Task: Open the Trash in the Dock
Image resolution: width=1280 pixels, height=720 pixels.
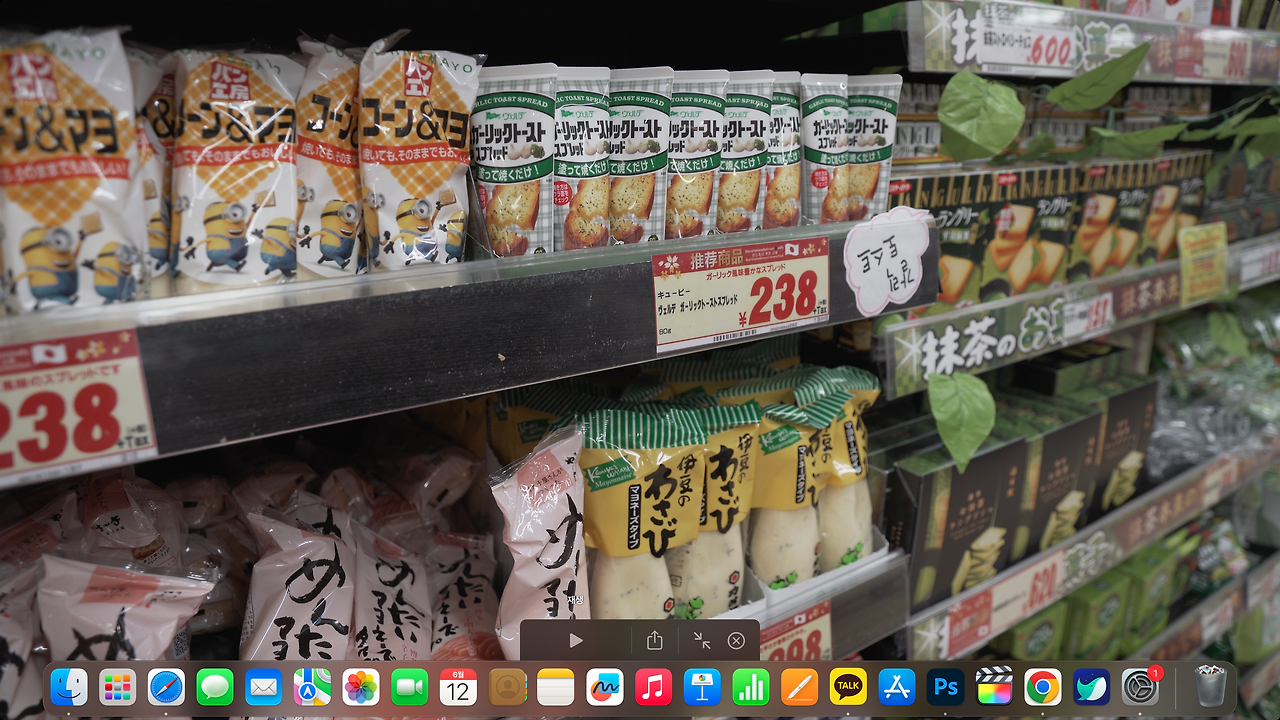Action: point(1210,687)
